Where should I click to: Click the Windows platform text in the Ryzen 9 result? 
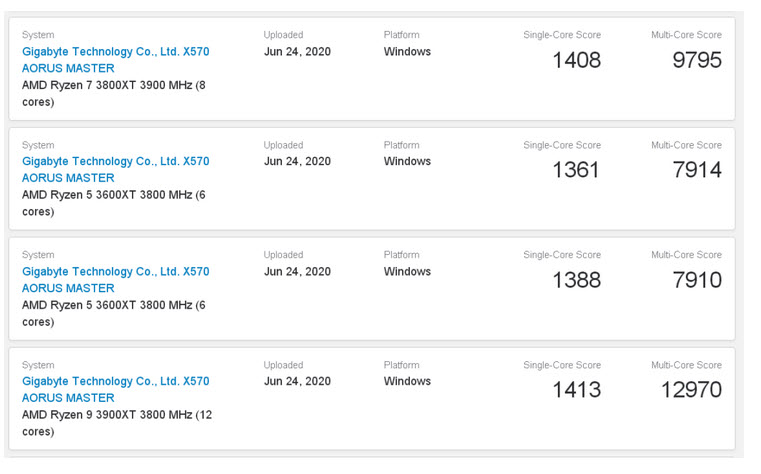(407, 381)
